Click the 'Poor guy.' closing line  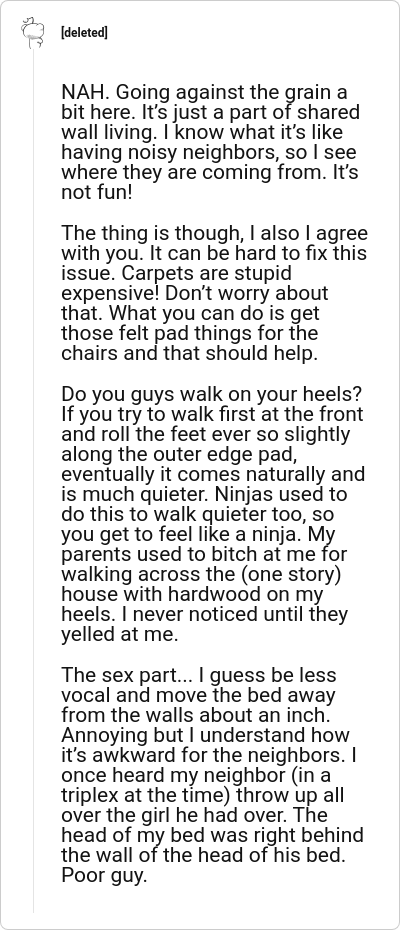click(104, 876)
